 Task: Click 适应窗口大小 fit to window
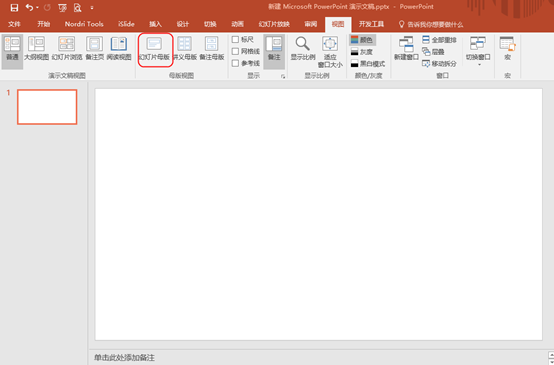[x=330, y=52]
